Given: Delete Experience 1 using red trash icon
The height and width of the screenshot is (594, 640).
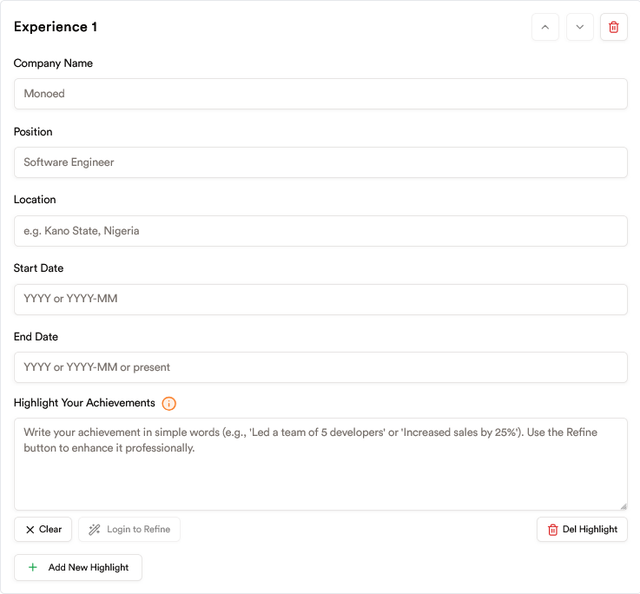Looking at the screenshot, I should [x=613, y=27].
